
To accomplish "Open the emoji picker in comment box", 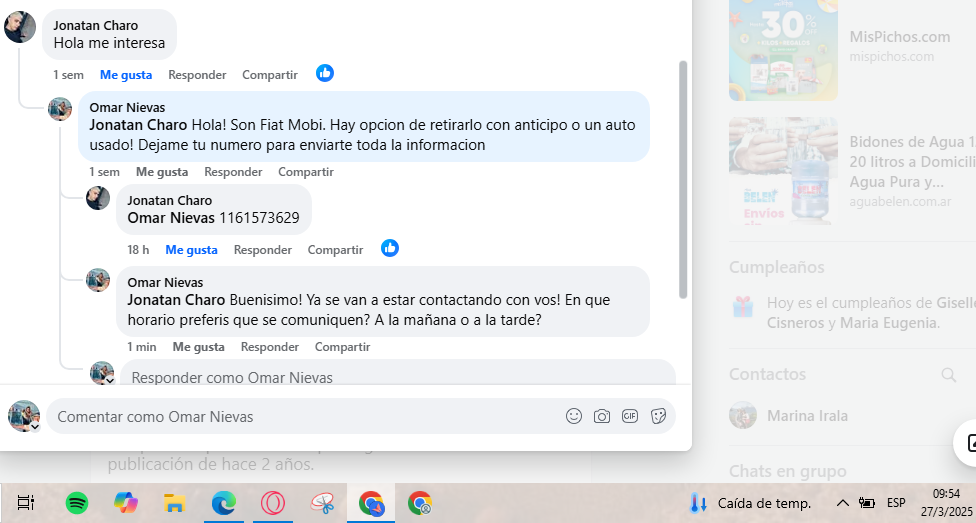I will tap(573, 416).
